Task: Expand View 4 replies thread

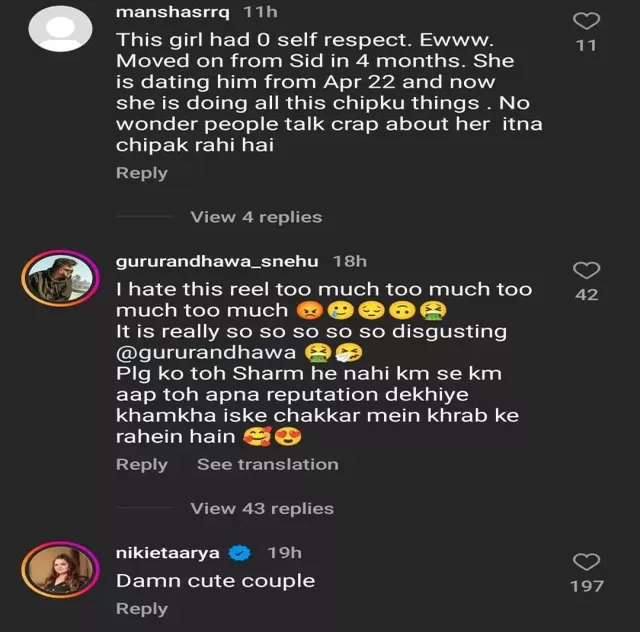Action: click(x=256, y=217)
